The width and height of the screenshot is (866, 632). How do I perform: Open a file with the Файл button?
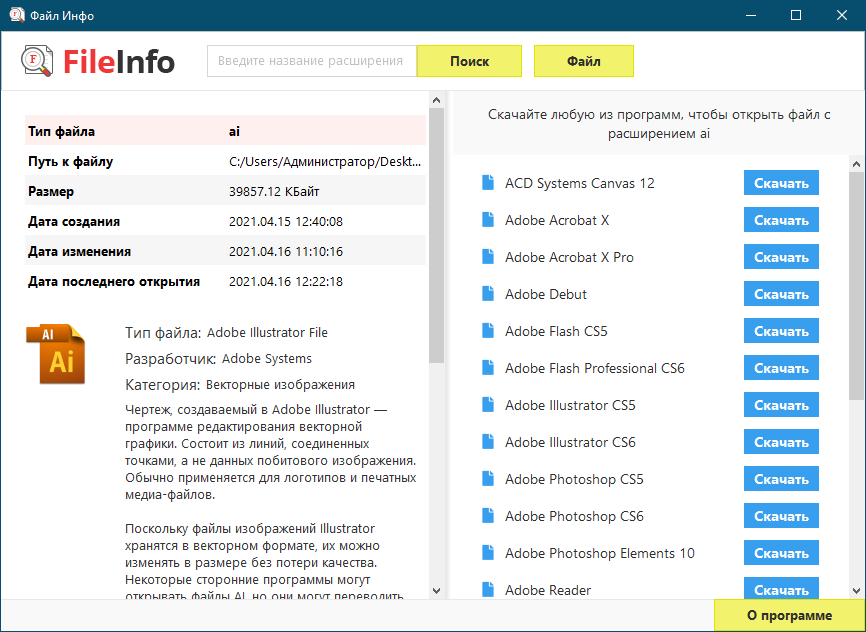tap(584, 61)
